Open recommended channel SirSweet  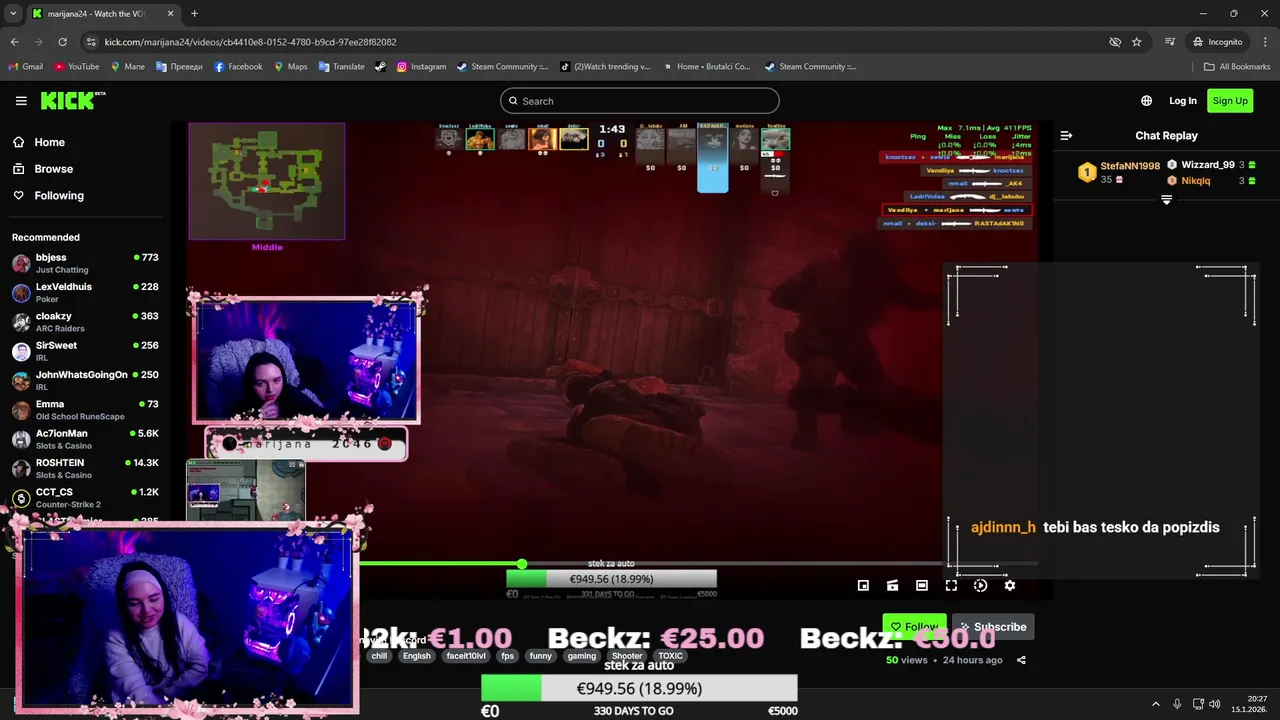tap(85, 351)
